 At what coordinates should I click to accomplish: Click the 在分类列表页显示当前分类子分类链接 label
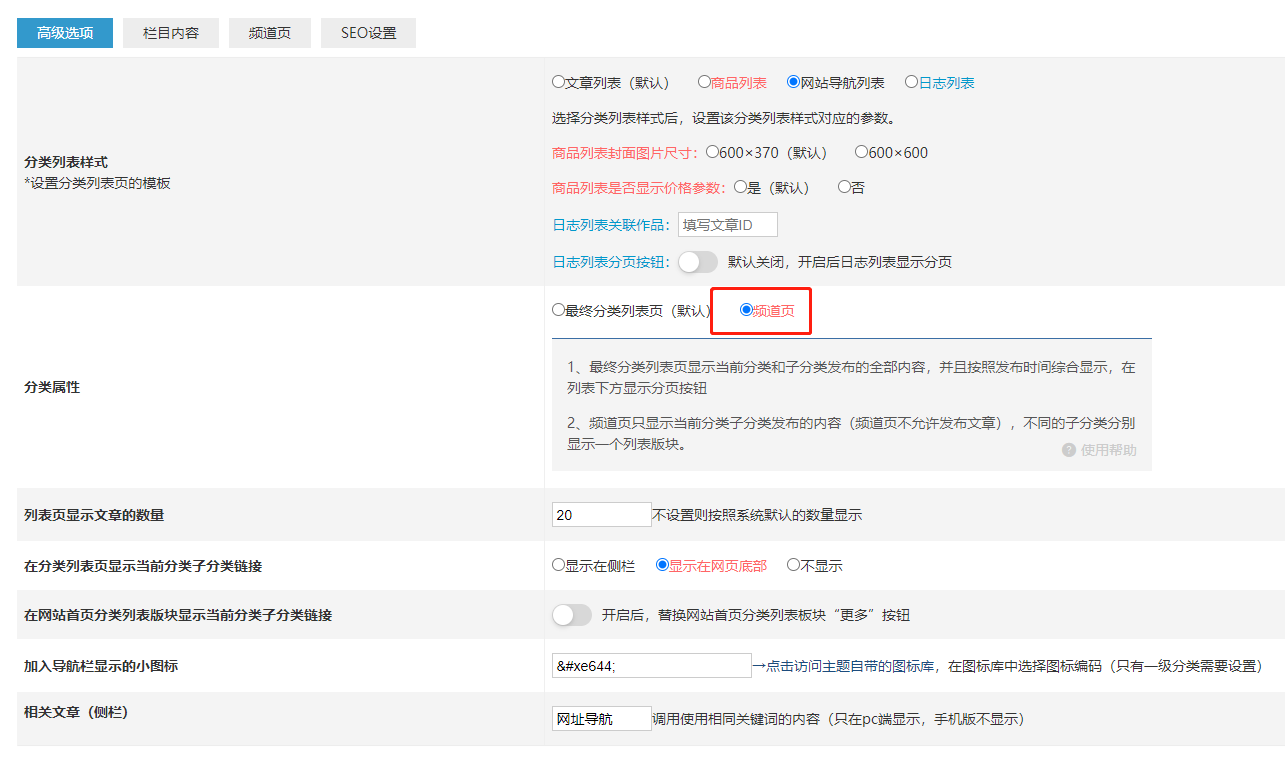pyautogui.click(x=143, y=566)
